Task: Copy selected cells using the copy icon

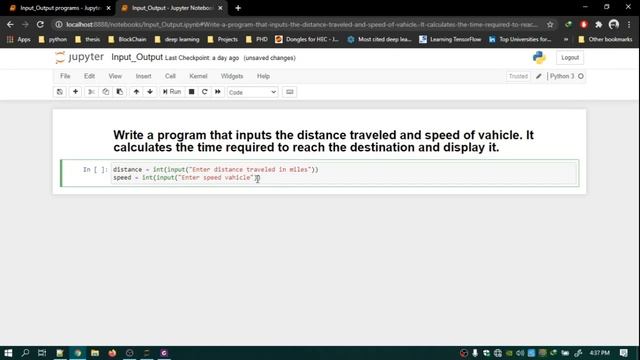Action: 106,92
